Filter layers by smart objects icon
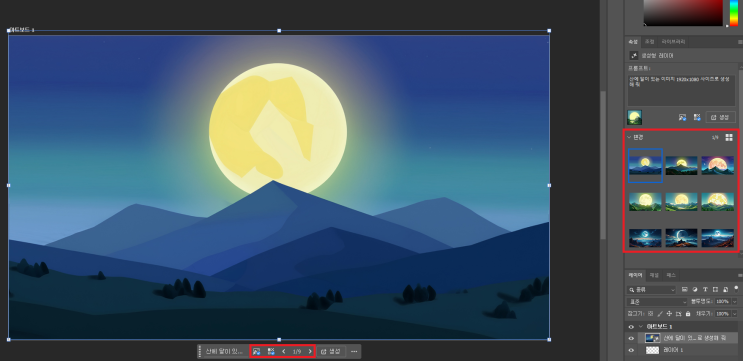This screenshot has width=743, height=361. coord(725,289)
